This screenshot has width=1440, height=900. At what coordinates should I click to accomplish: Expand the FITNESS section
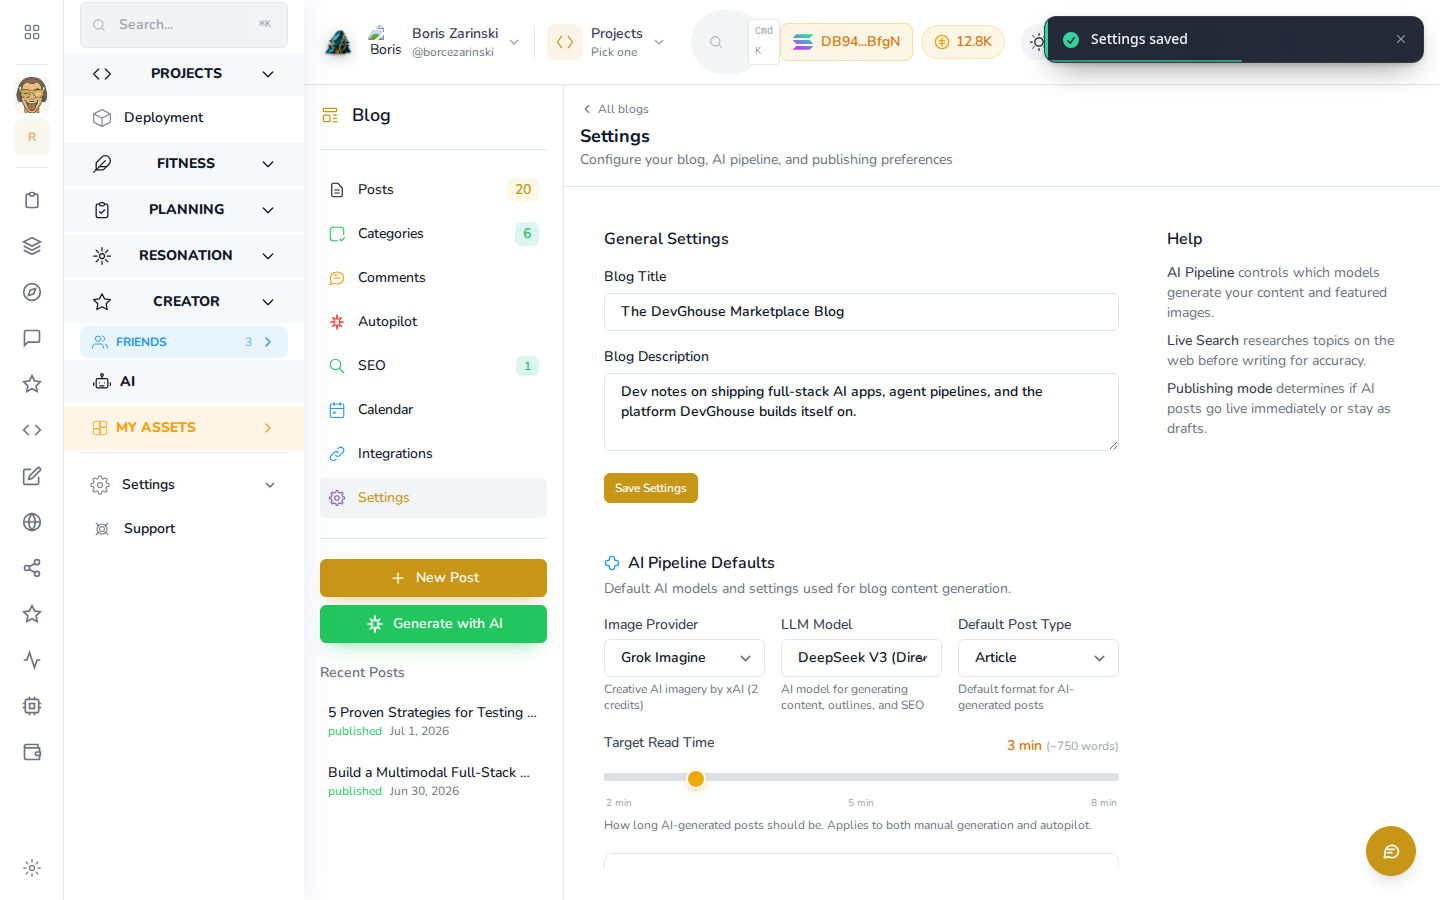pos(184,163)
